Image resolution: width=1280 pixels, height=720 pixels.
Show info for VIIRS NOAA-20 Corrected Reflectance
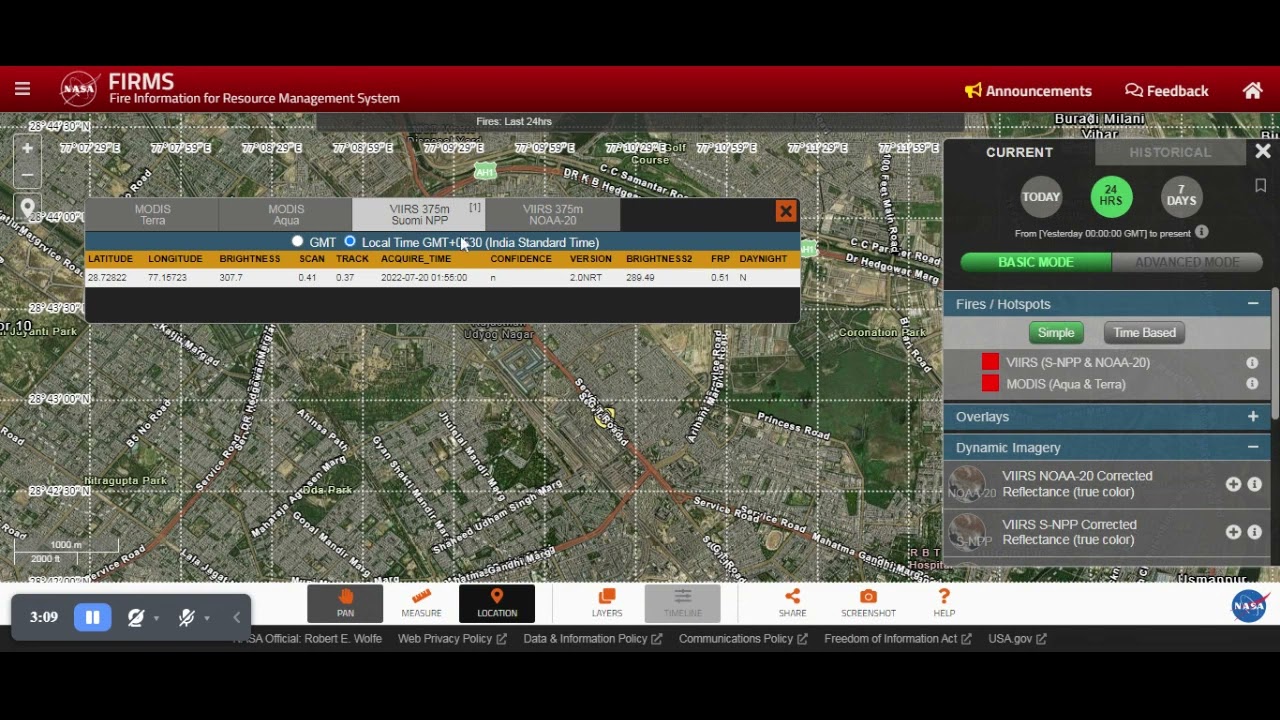point(1254,484)
